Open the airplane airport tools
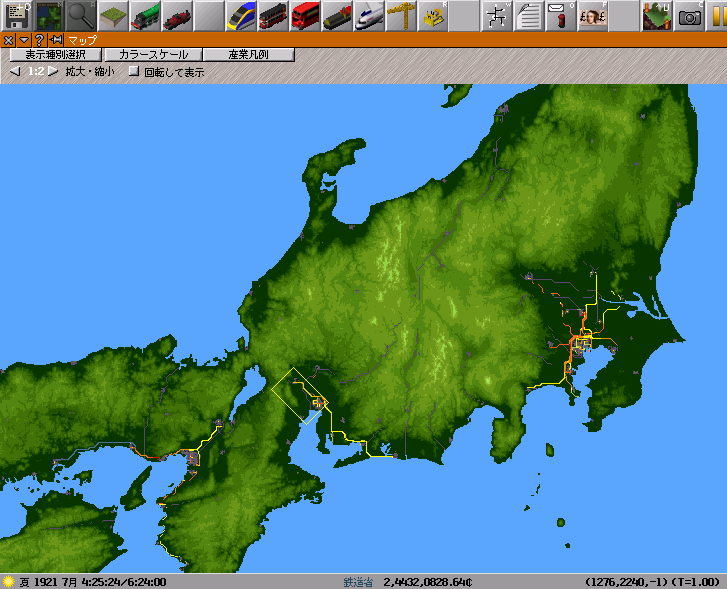This screenshot has width=727, height=589. 369,16
